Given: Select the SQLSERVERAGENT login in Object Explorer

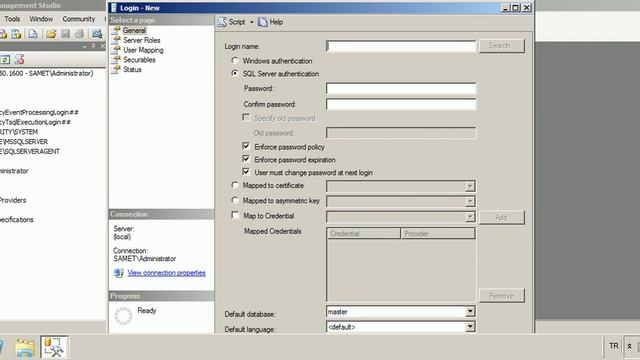Looking at the screenshot, I should (x=30, y=151).
